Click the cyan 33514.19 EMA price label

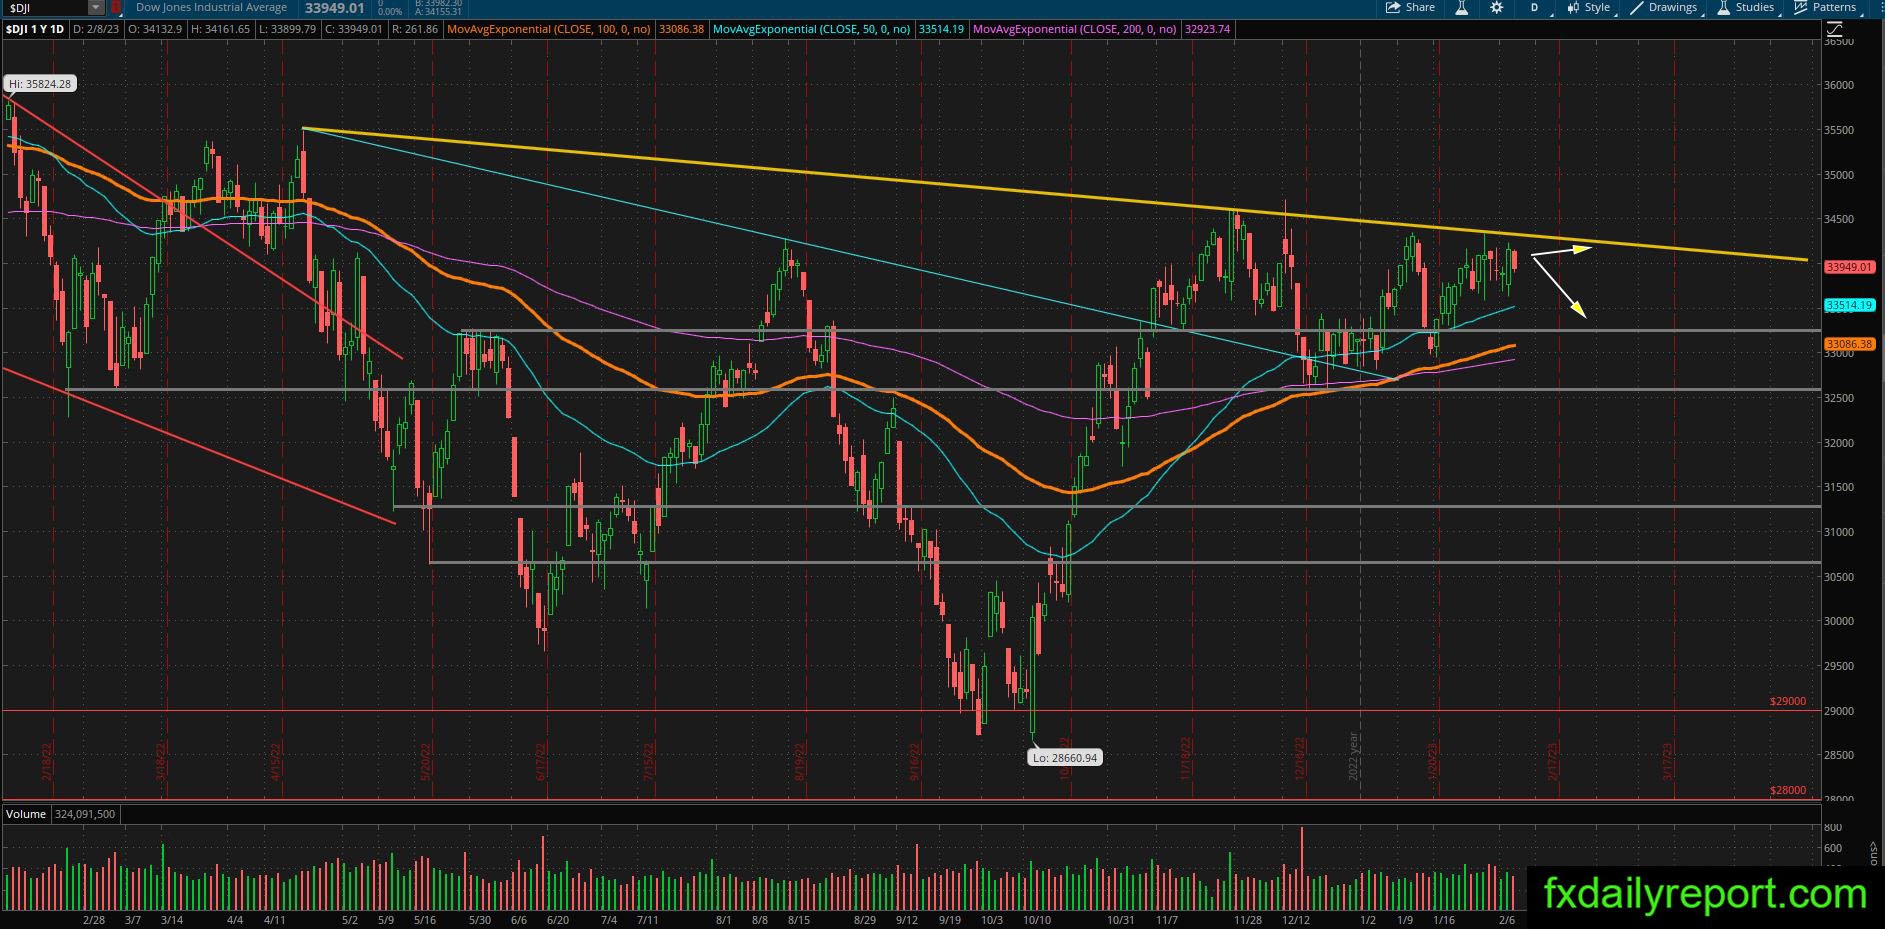[1849, 305]
